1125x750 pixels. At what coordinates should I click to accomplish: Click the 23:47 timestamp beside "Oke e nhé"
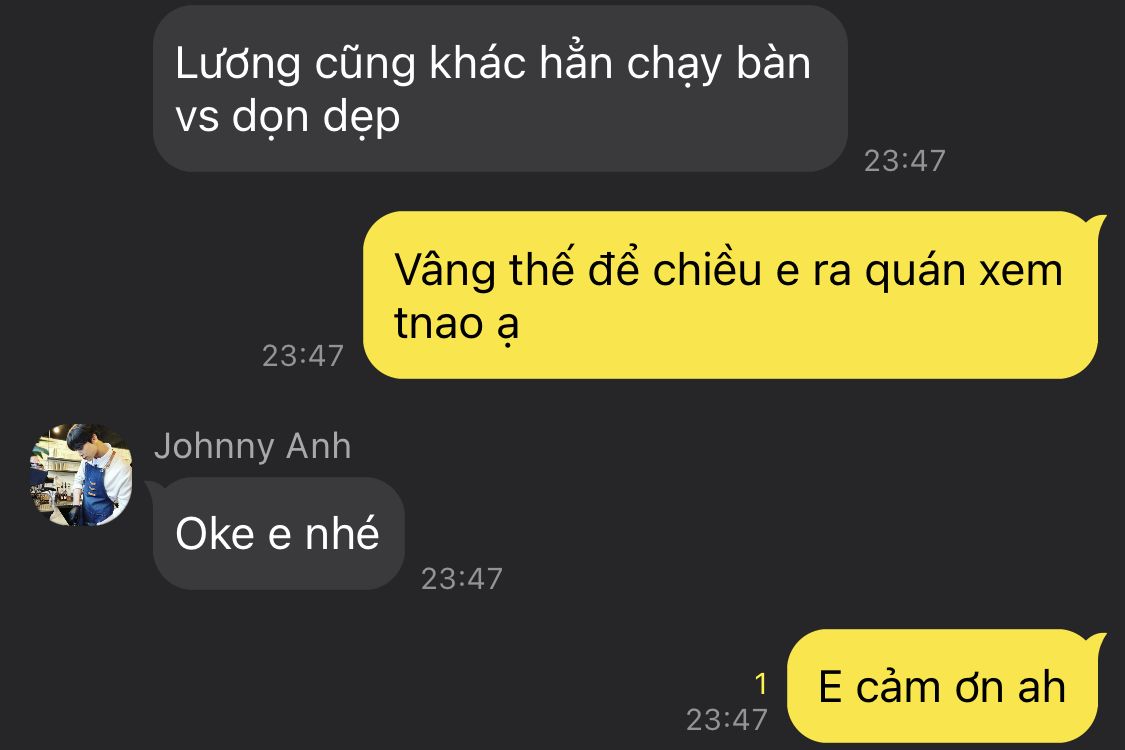(x=461, y=578)
